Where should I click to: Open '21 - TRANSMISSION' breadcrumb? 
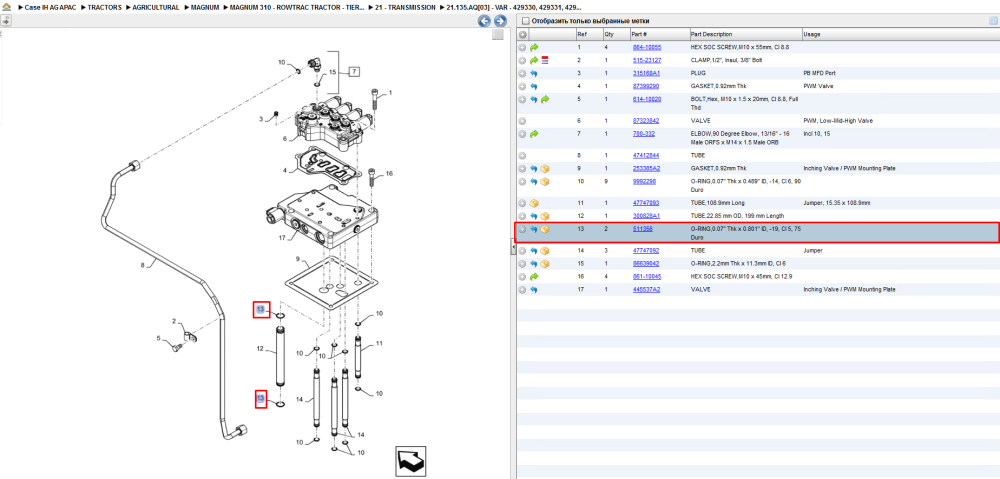tap(406, 8)
